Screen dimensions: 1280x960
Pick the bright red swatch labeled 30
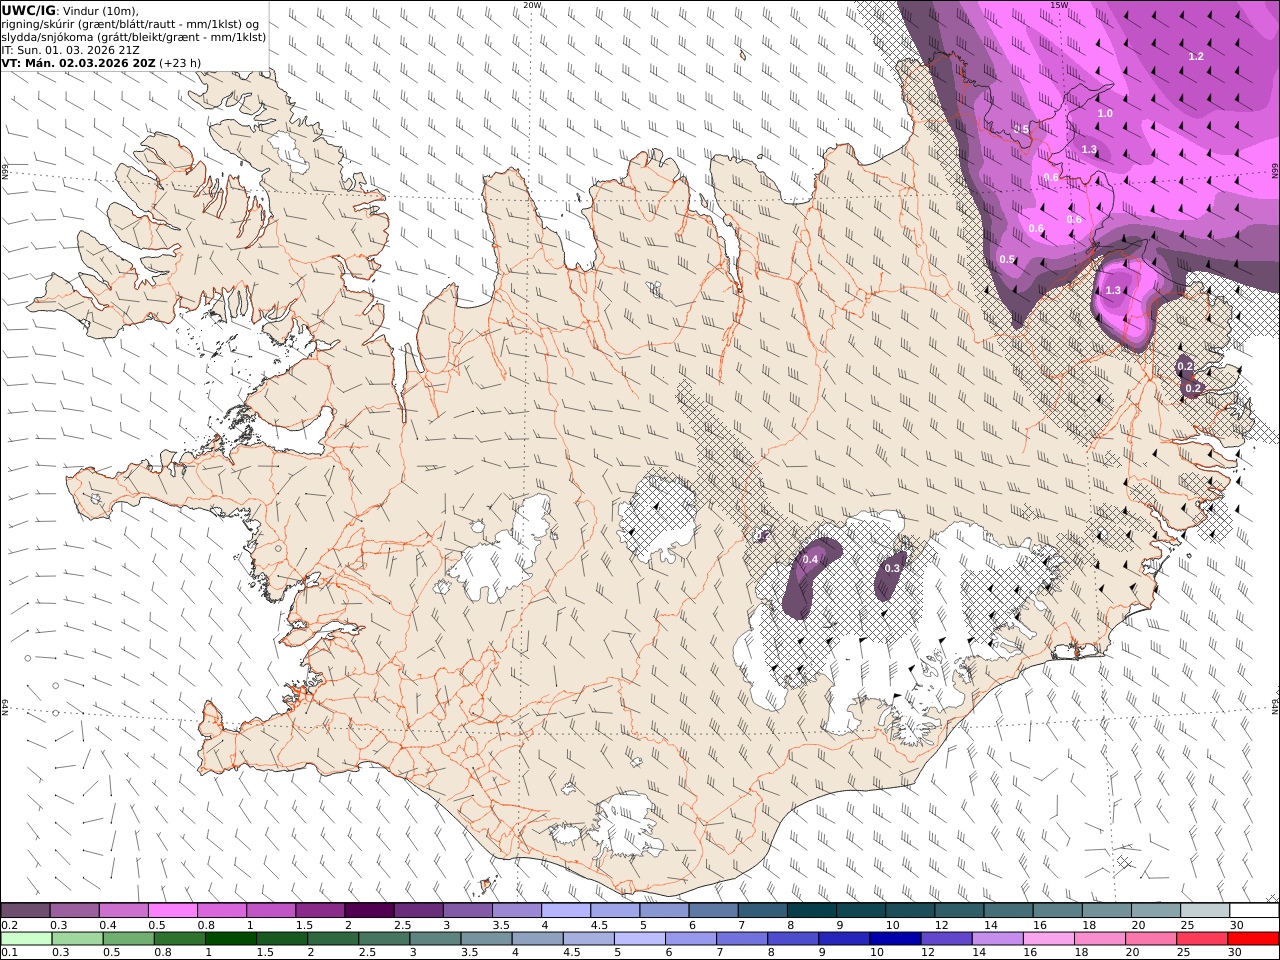click(x=1252, y=939)
